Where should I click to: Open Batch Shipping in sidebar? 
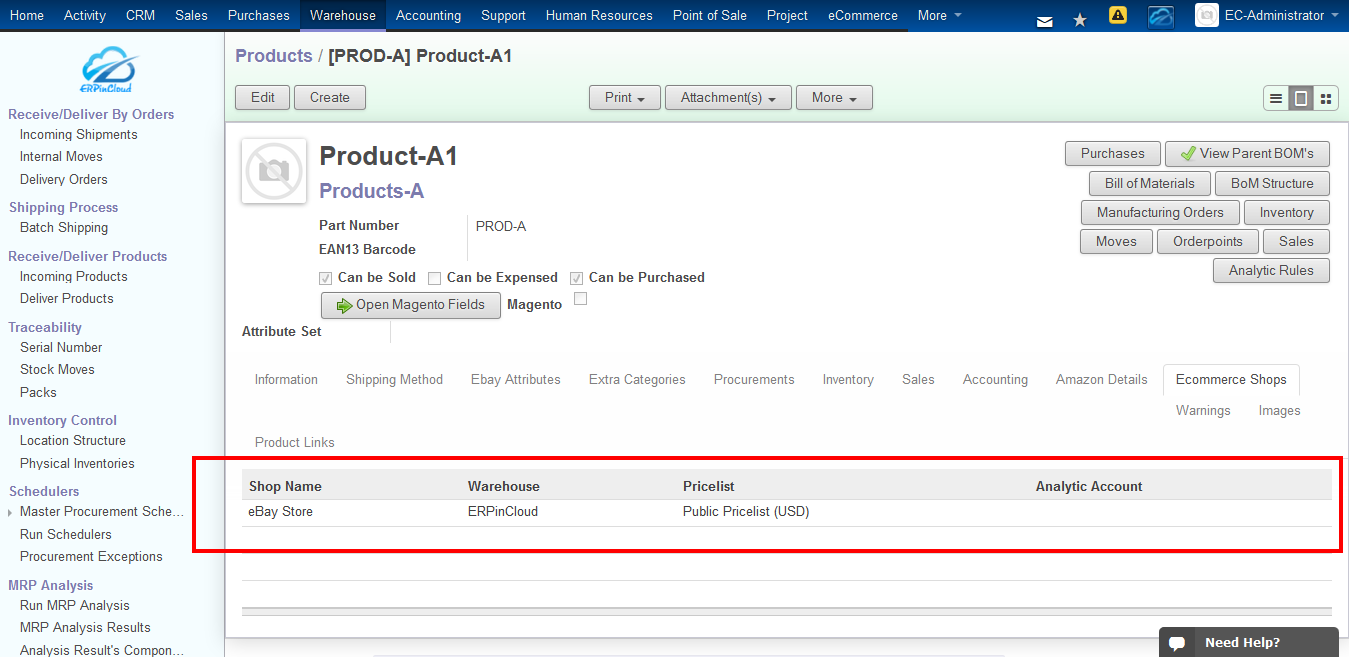pos(64,228)
